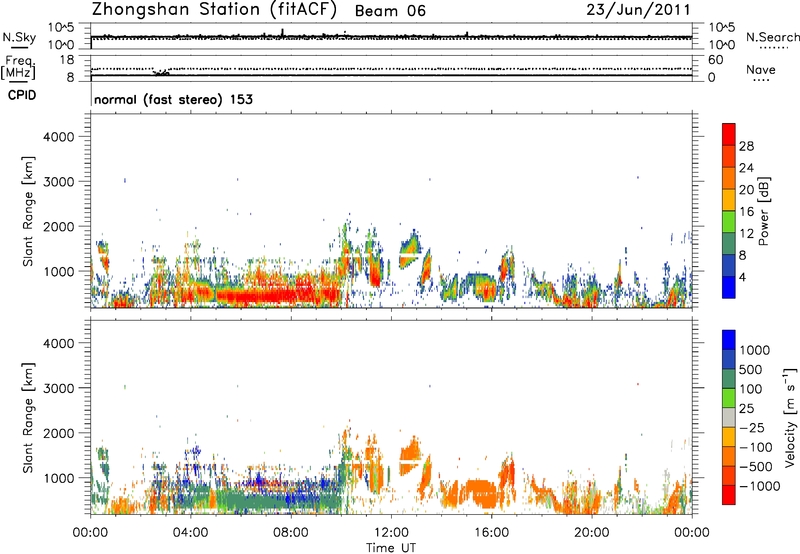The image size is (800, 554).
Task: Click the strong red power echo near 08:00
Action: [x=276, y=296]
